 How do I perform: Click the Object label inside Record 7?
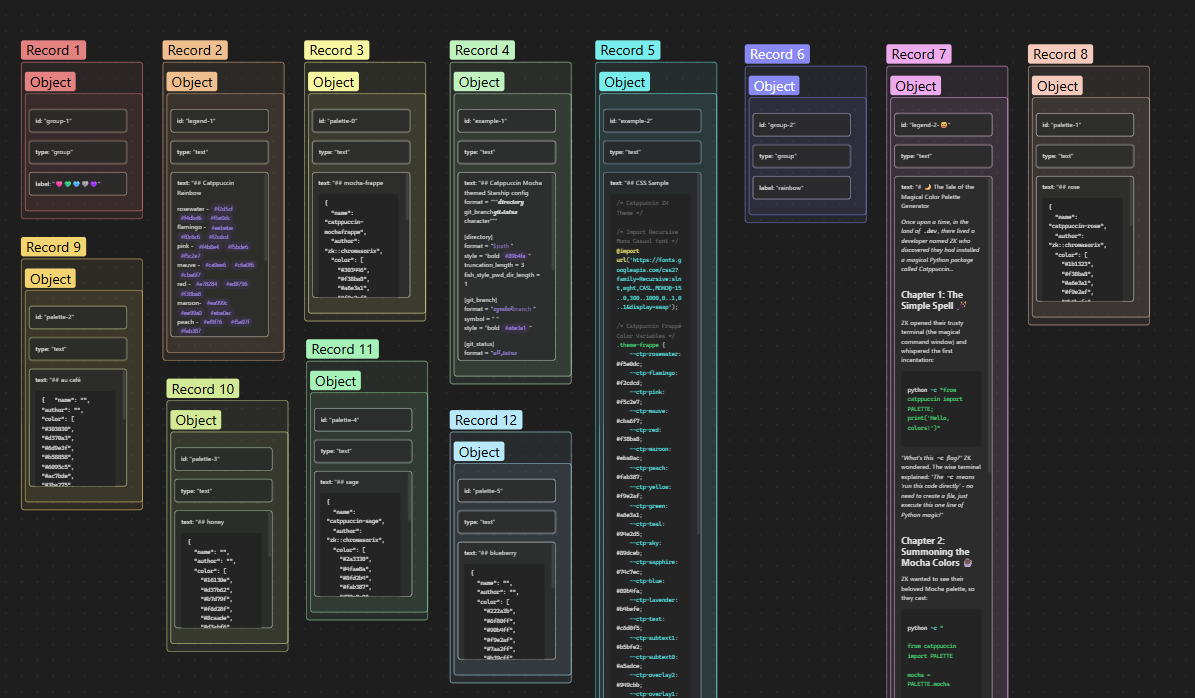click(x=916, y=86)
